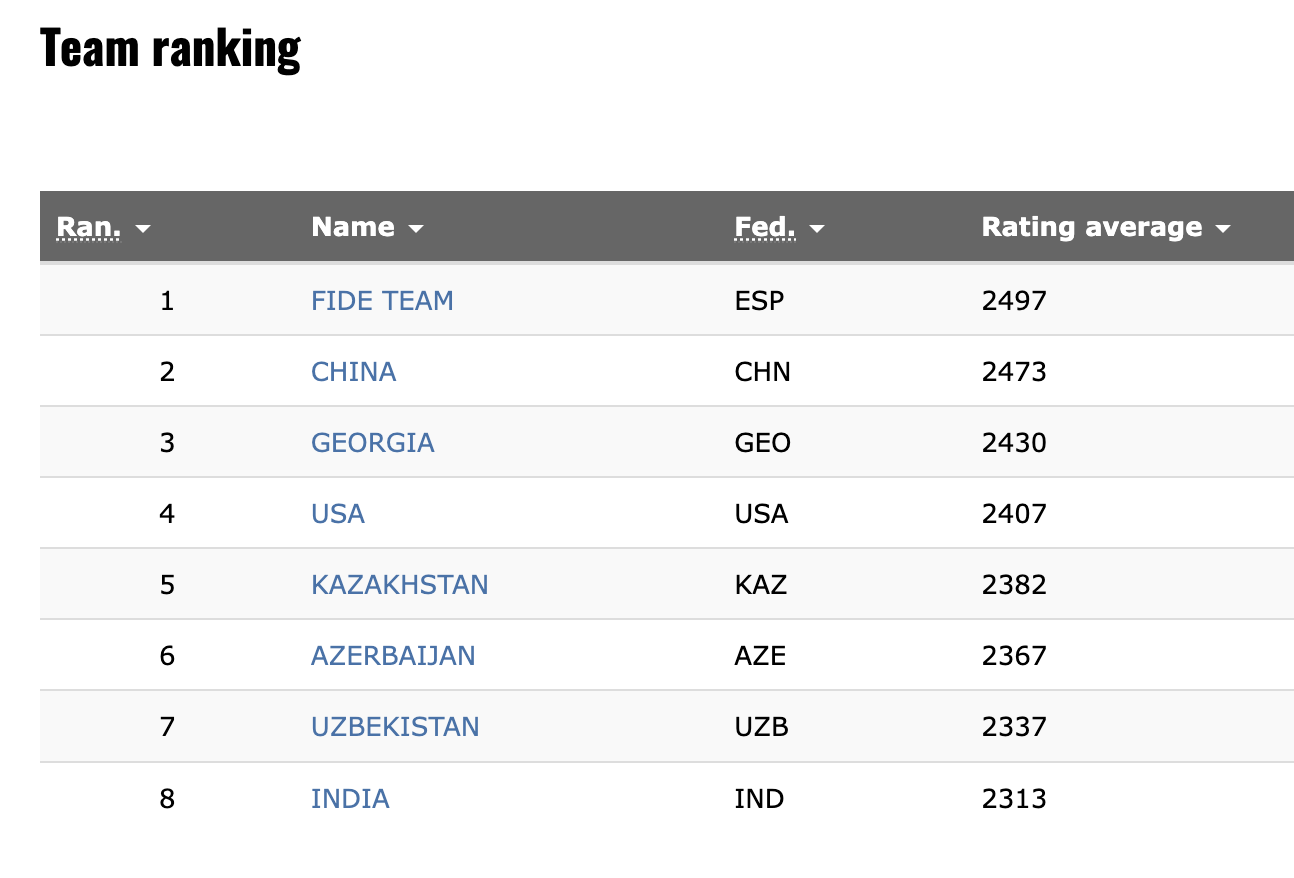The height and width of the screenshot is (878, 1294).
Task: Select the UZBEKISTAN team link
Action: (395, 727)
